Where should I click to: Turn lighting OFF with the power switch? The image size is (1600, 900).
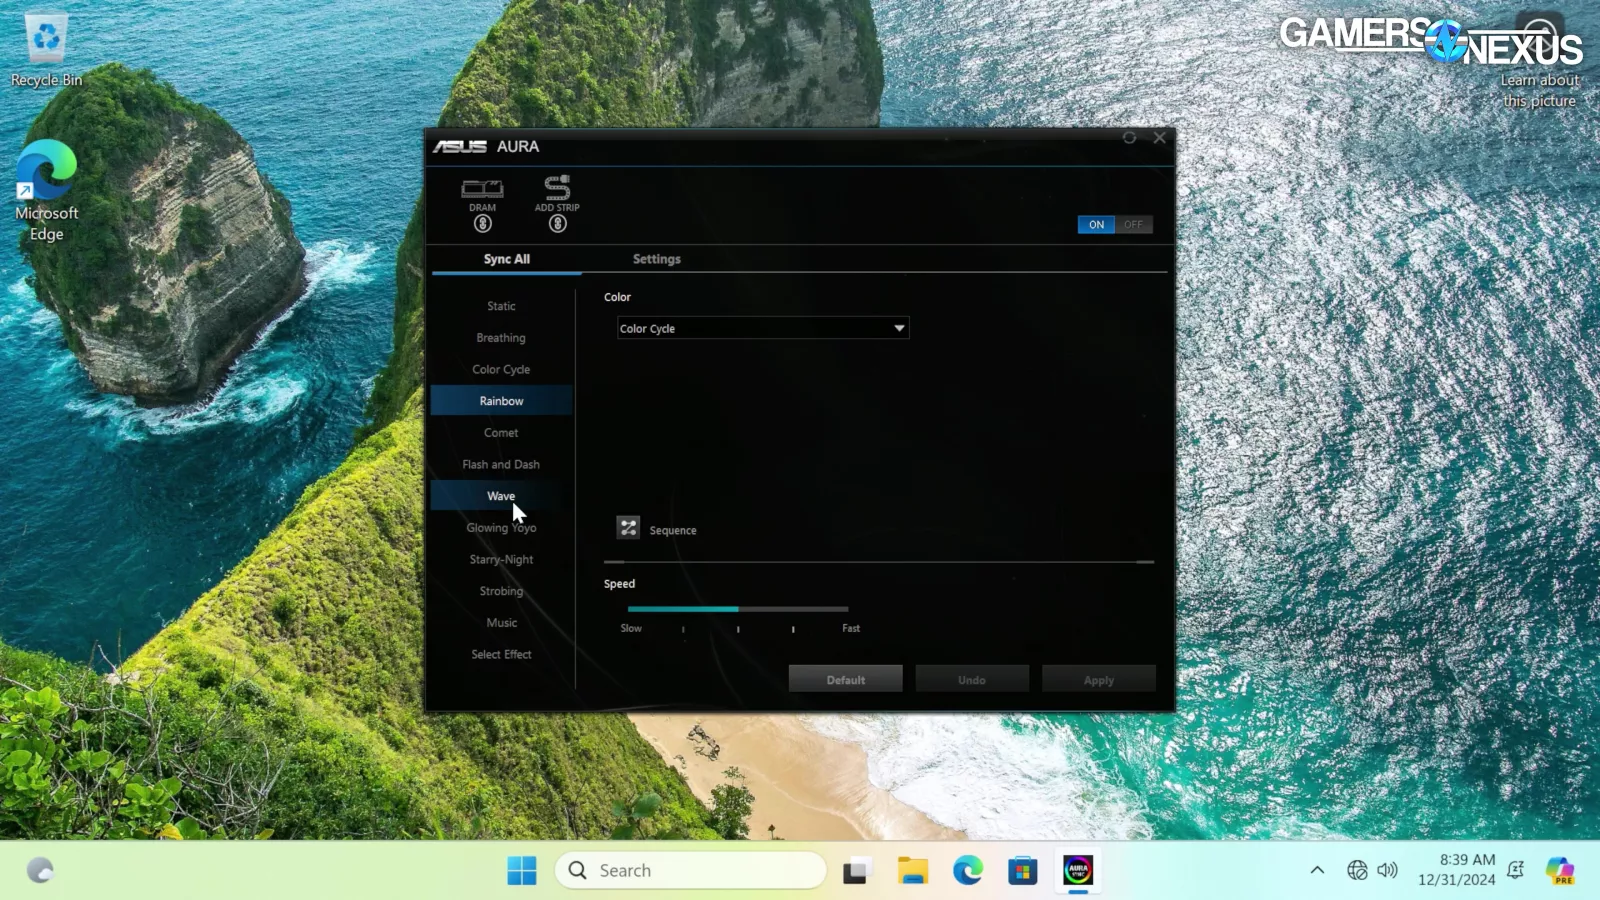pyautogui.click(x=1133, y=225)
